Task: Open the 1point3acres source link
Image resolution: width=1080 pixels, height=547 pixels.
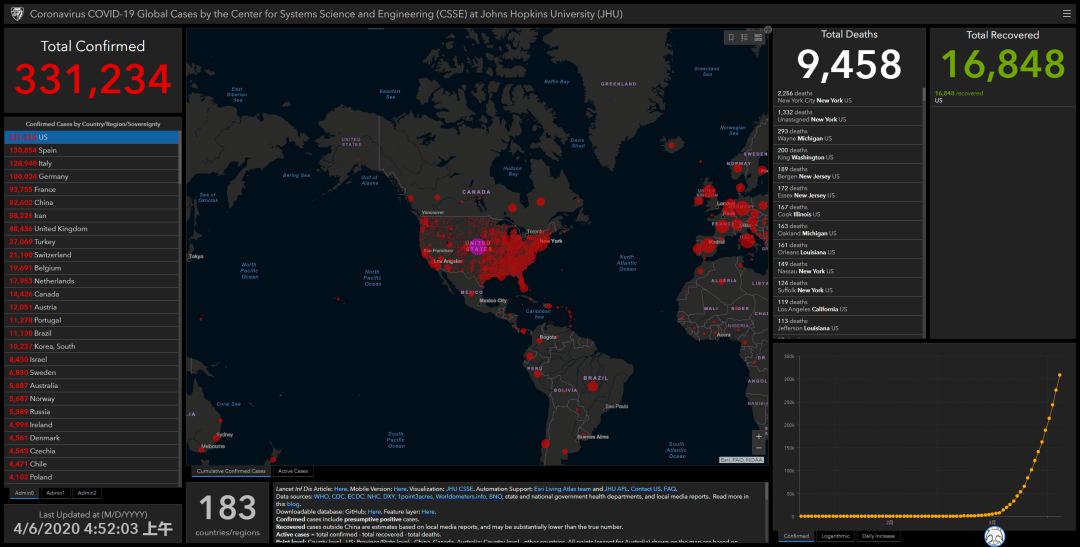Action: click(415, 496)
